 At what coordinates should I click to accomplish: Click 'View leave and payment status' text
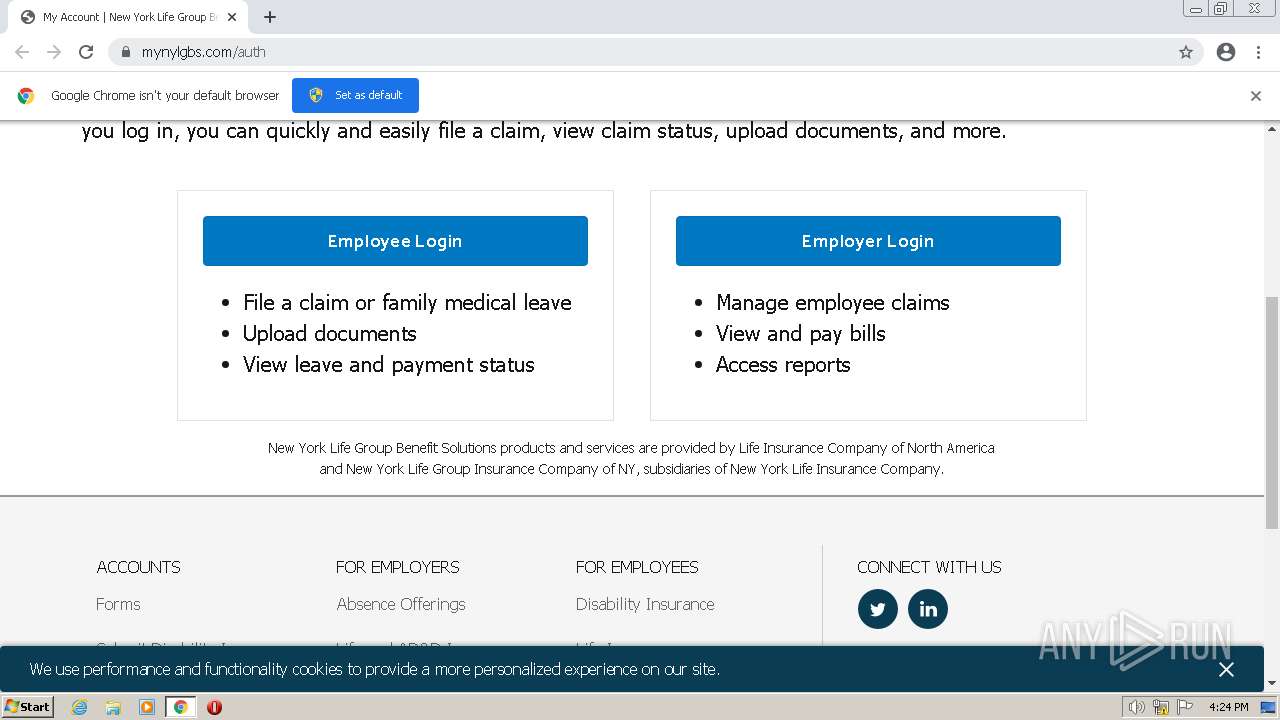point(389,365)
